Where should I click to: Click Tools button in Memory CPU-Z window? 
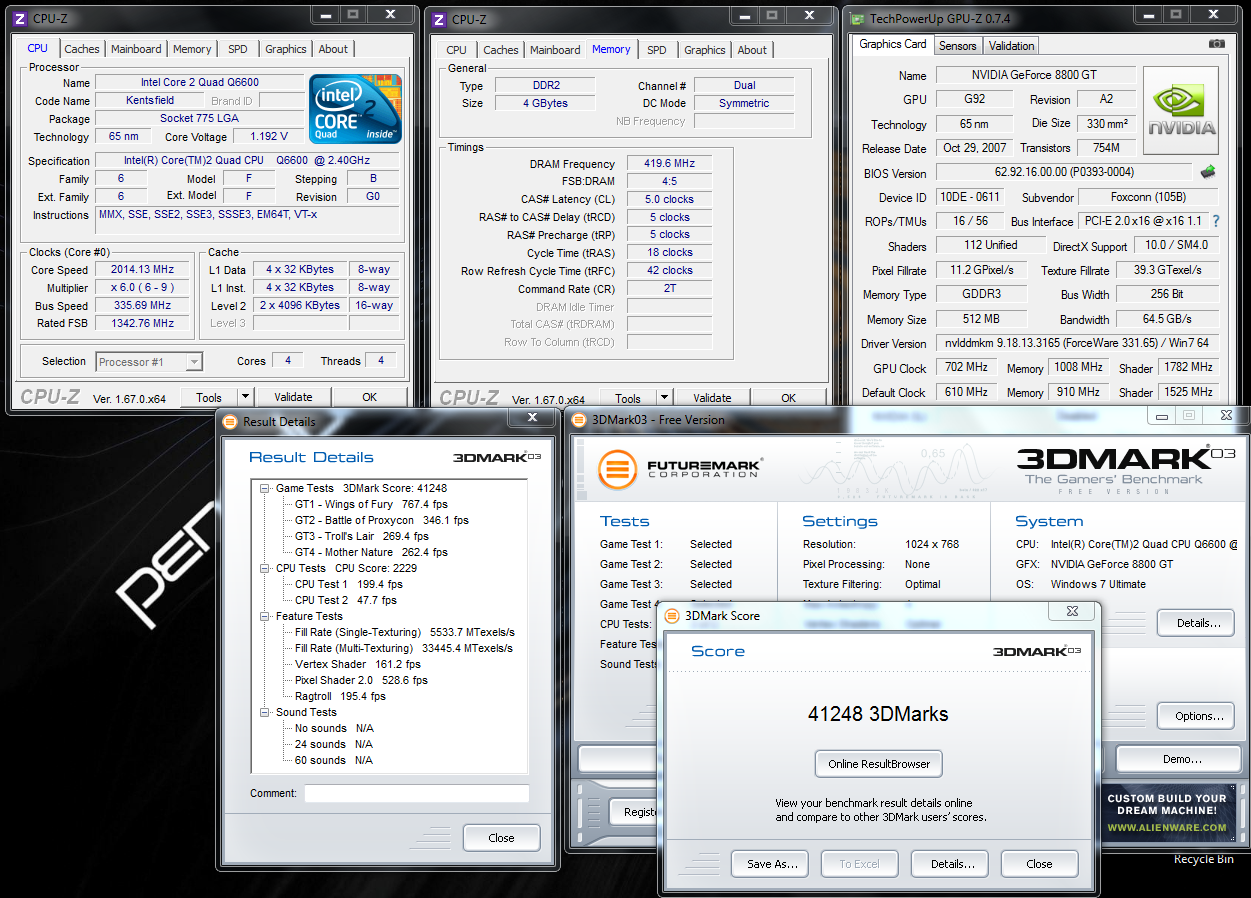628,398
